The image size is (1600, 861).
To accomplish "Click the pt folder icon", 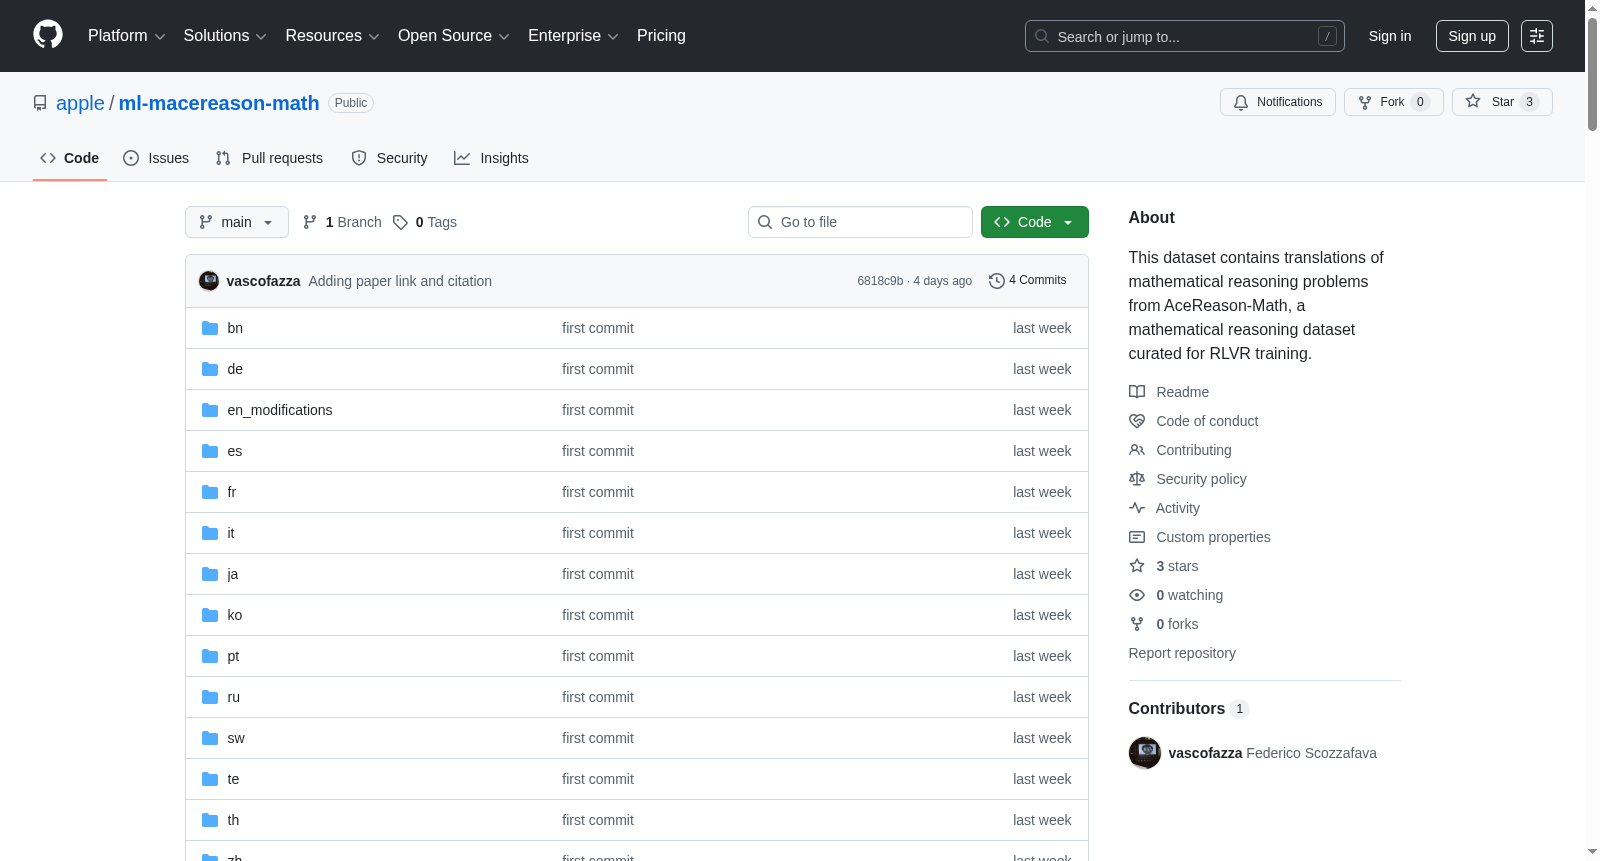I will (210, 656).
